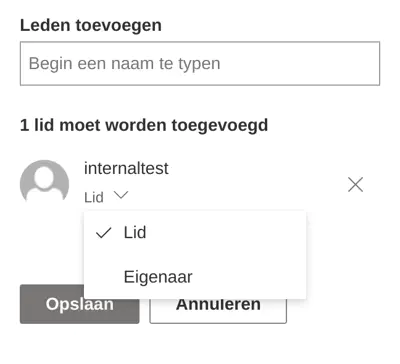This screenshot has height=364, width=400.
Task: Click the internaltest profile avatar icon
Action: [44, 181]
